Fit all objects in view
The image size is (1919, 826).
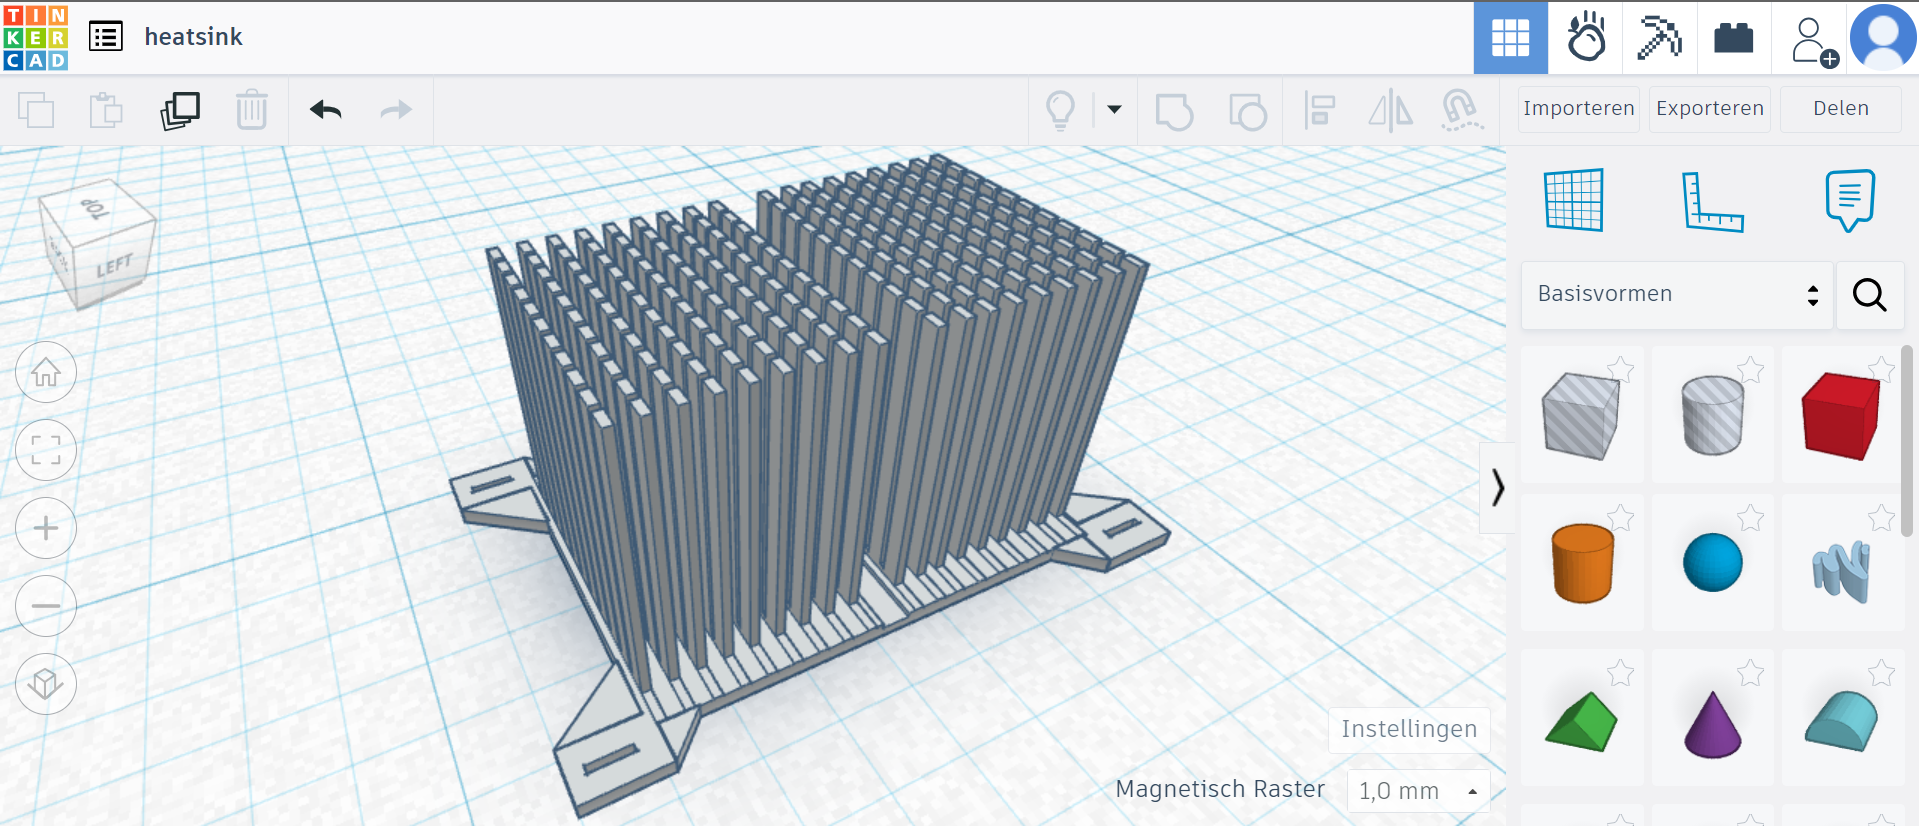(x=46, y=450)
